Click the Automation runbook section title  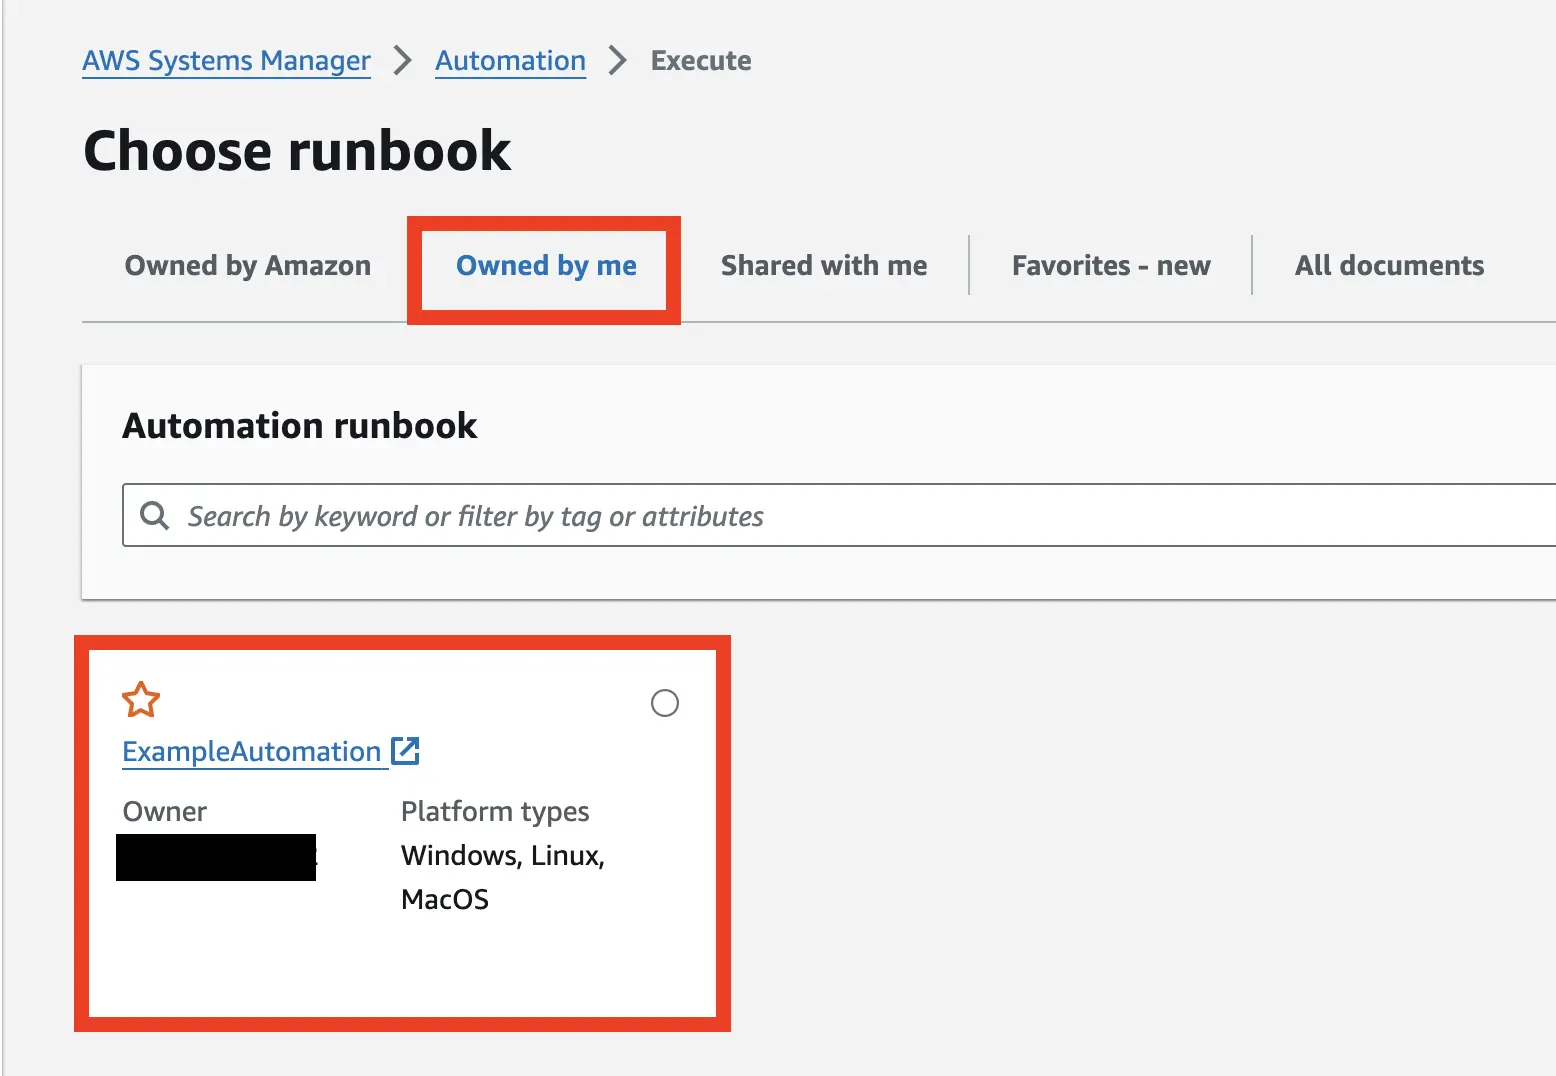pos(300,425)
